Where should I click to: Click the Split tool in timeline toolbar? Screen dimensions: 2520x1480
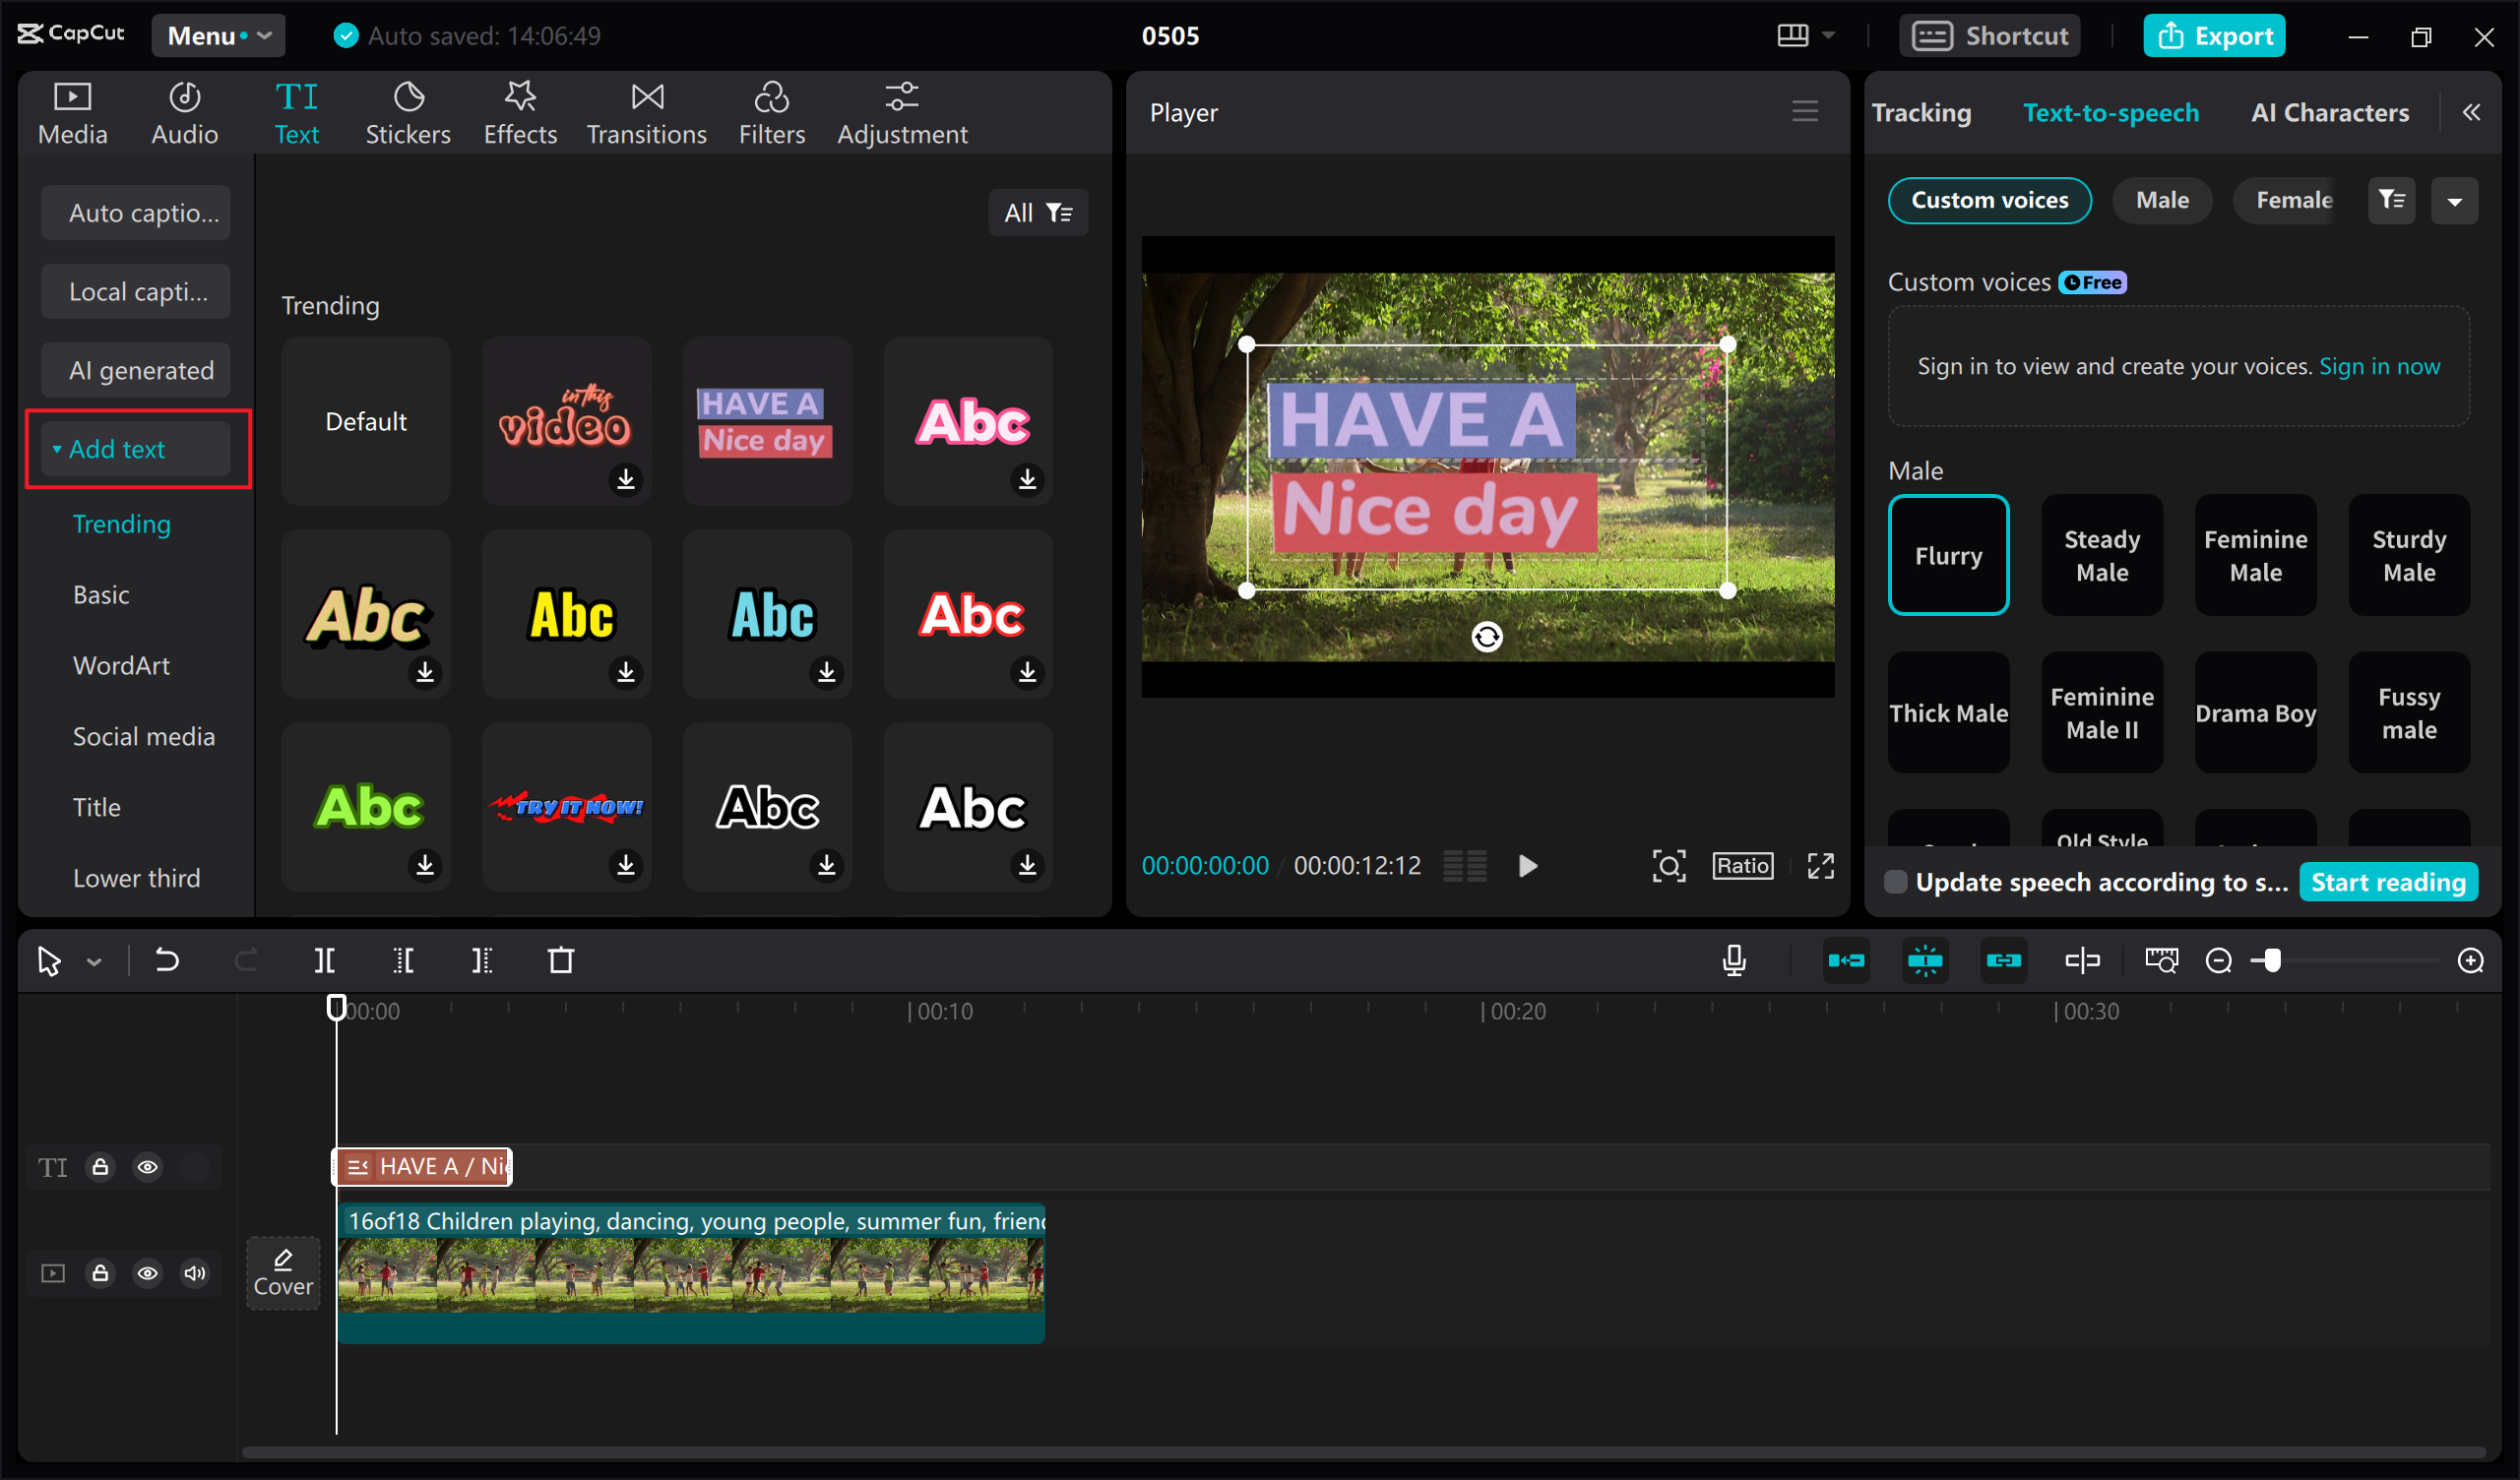pos(324,961)
